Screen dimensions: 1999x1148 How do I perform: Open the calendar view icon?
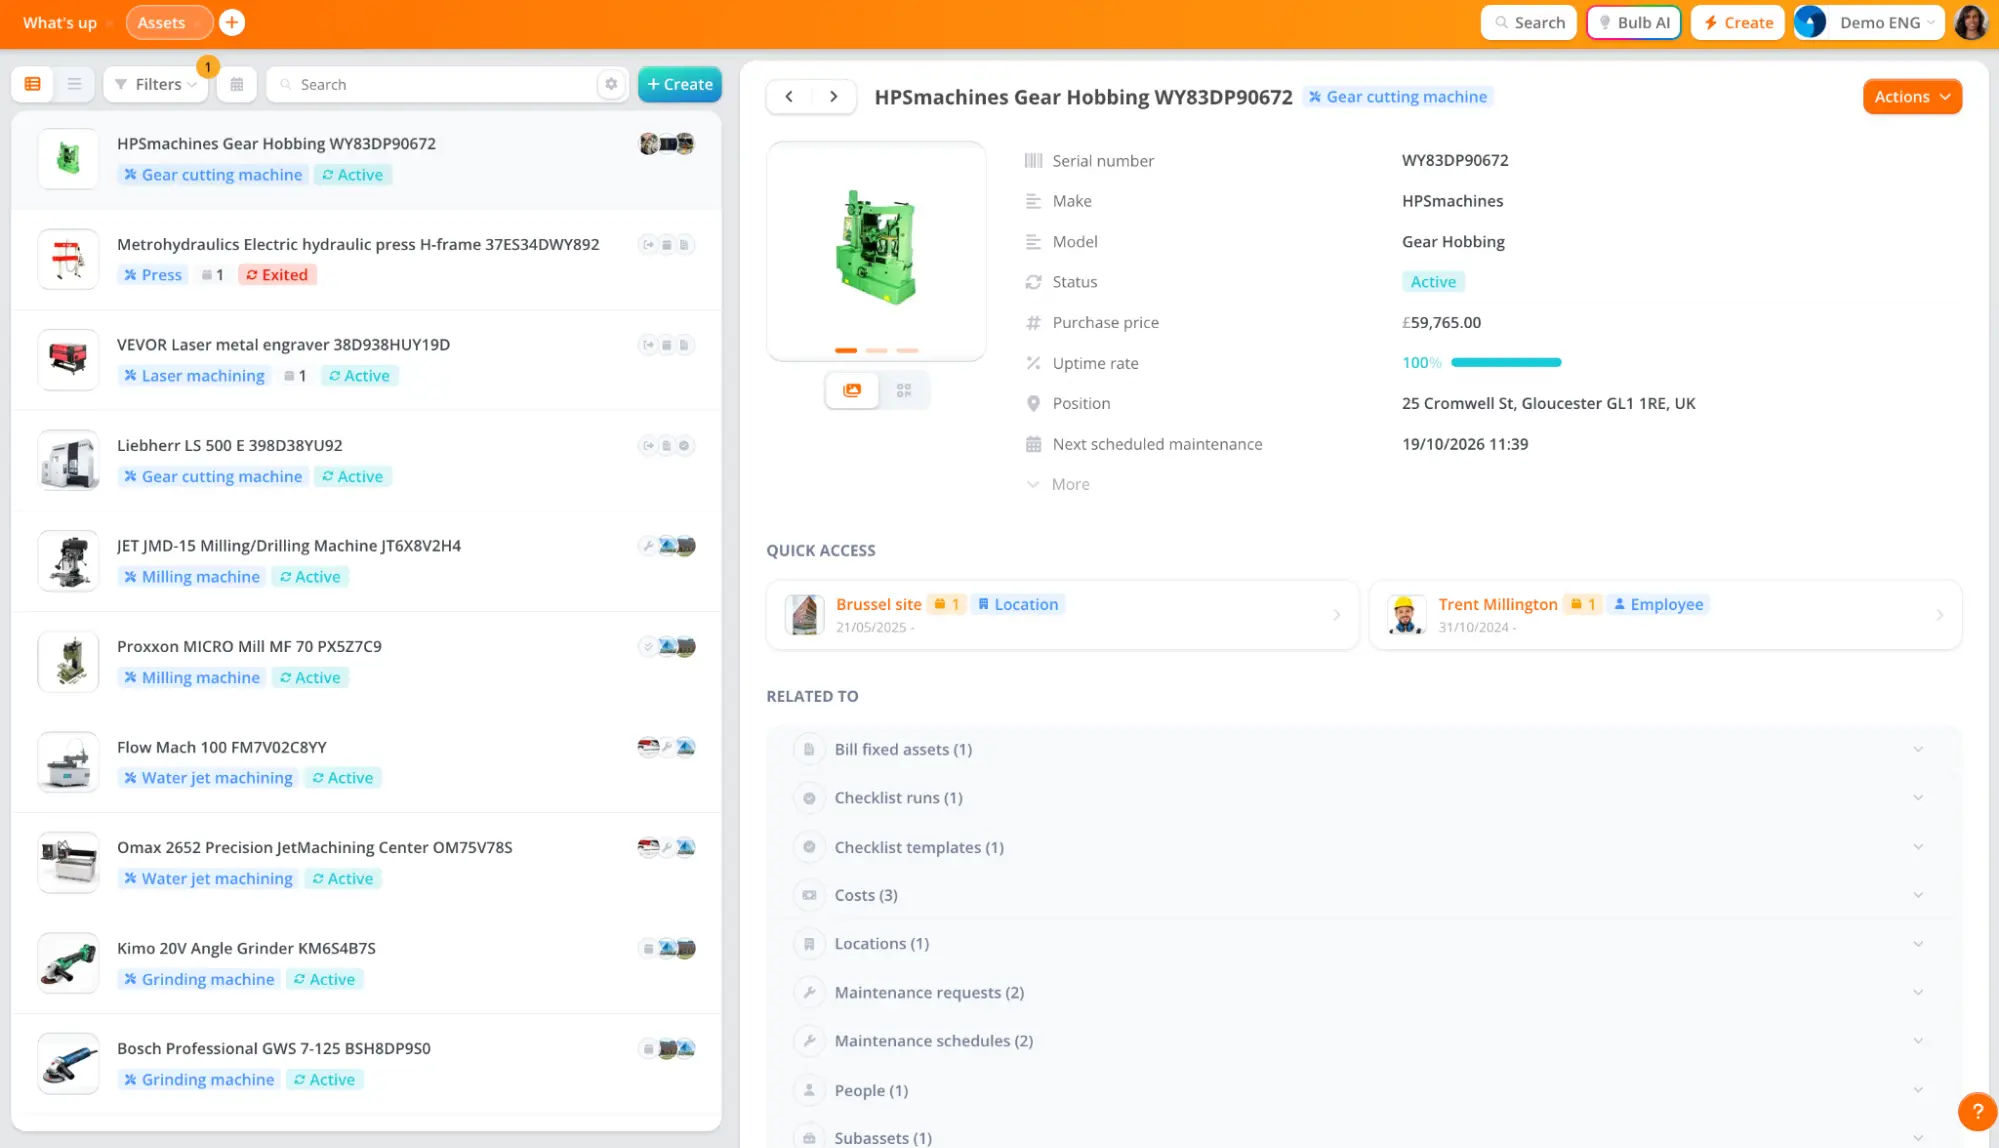(237, 84)
